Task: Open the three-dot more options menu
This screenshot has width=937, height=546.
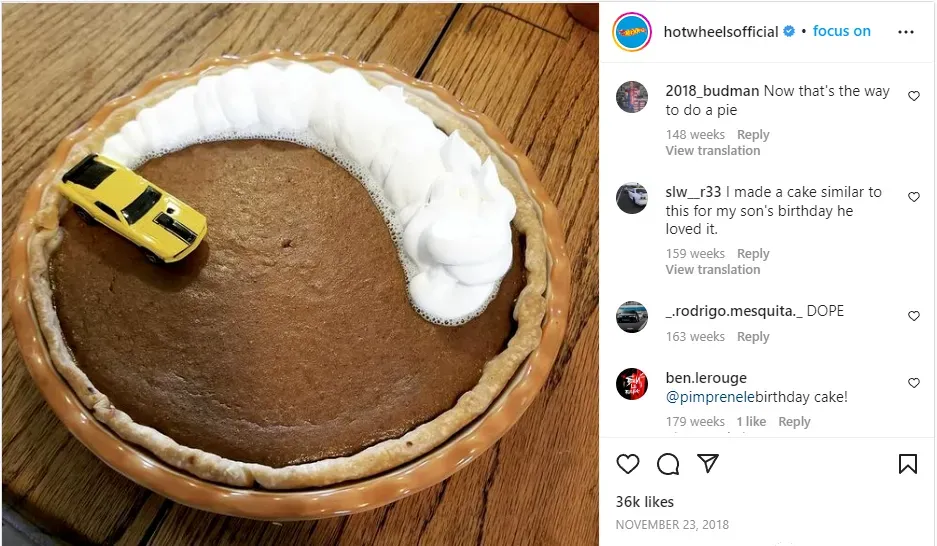Action: coord(906,32)
